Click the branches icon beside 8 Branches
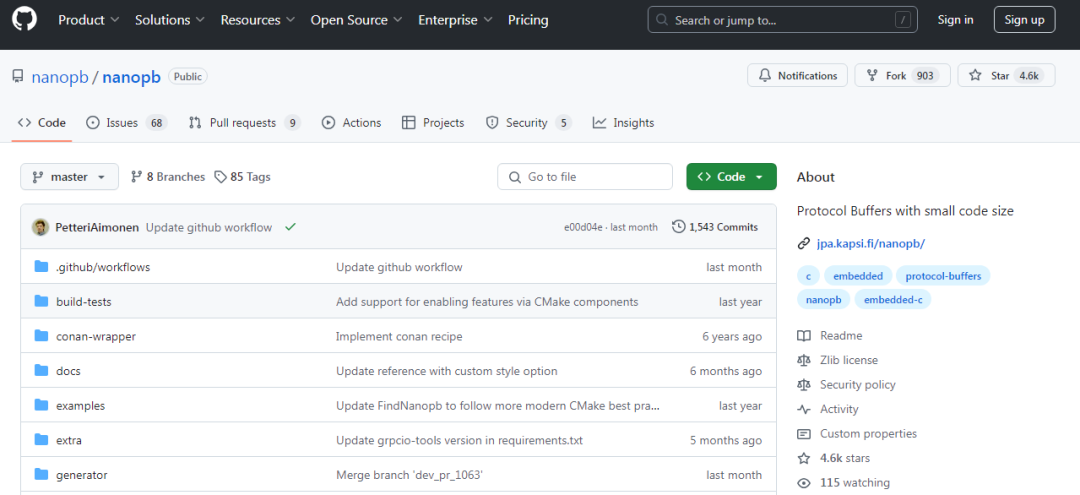 [137, 177]
